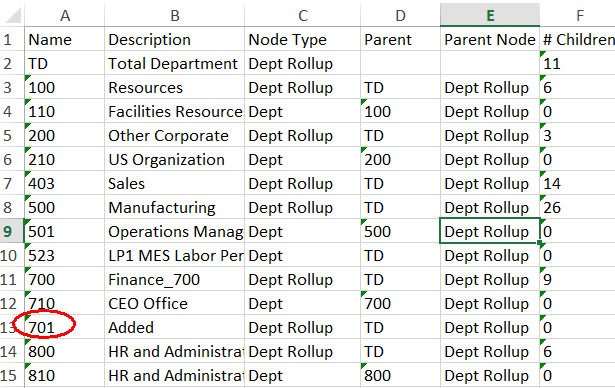This screenshot has height=388, width=615.
Task: Click the 'US Organization' cell
Action: (x=175, y=160)
